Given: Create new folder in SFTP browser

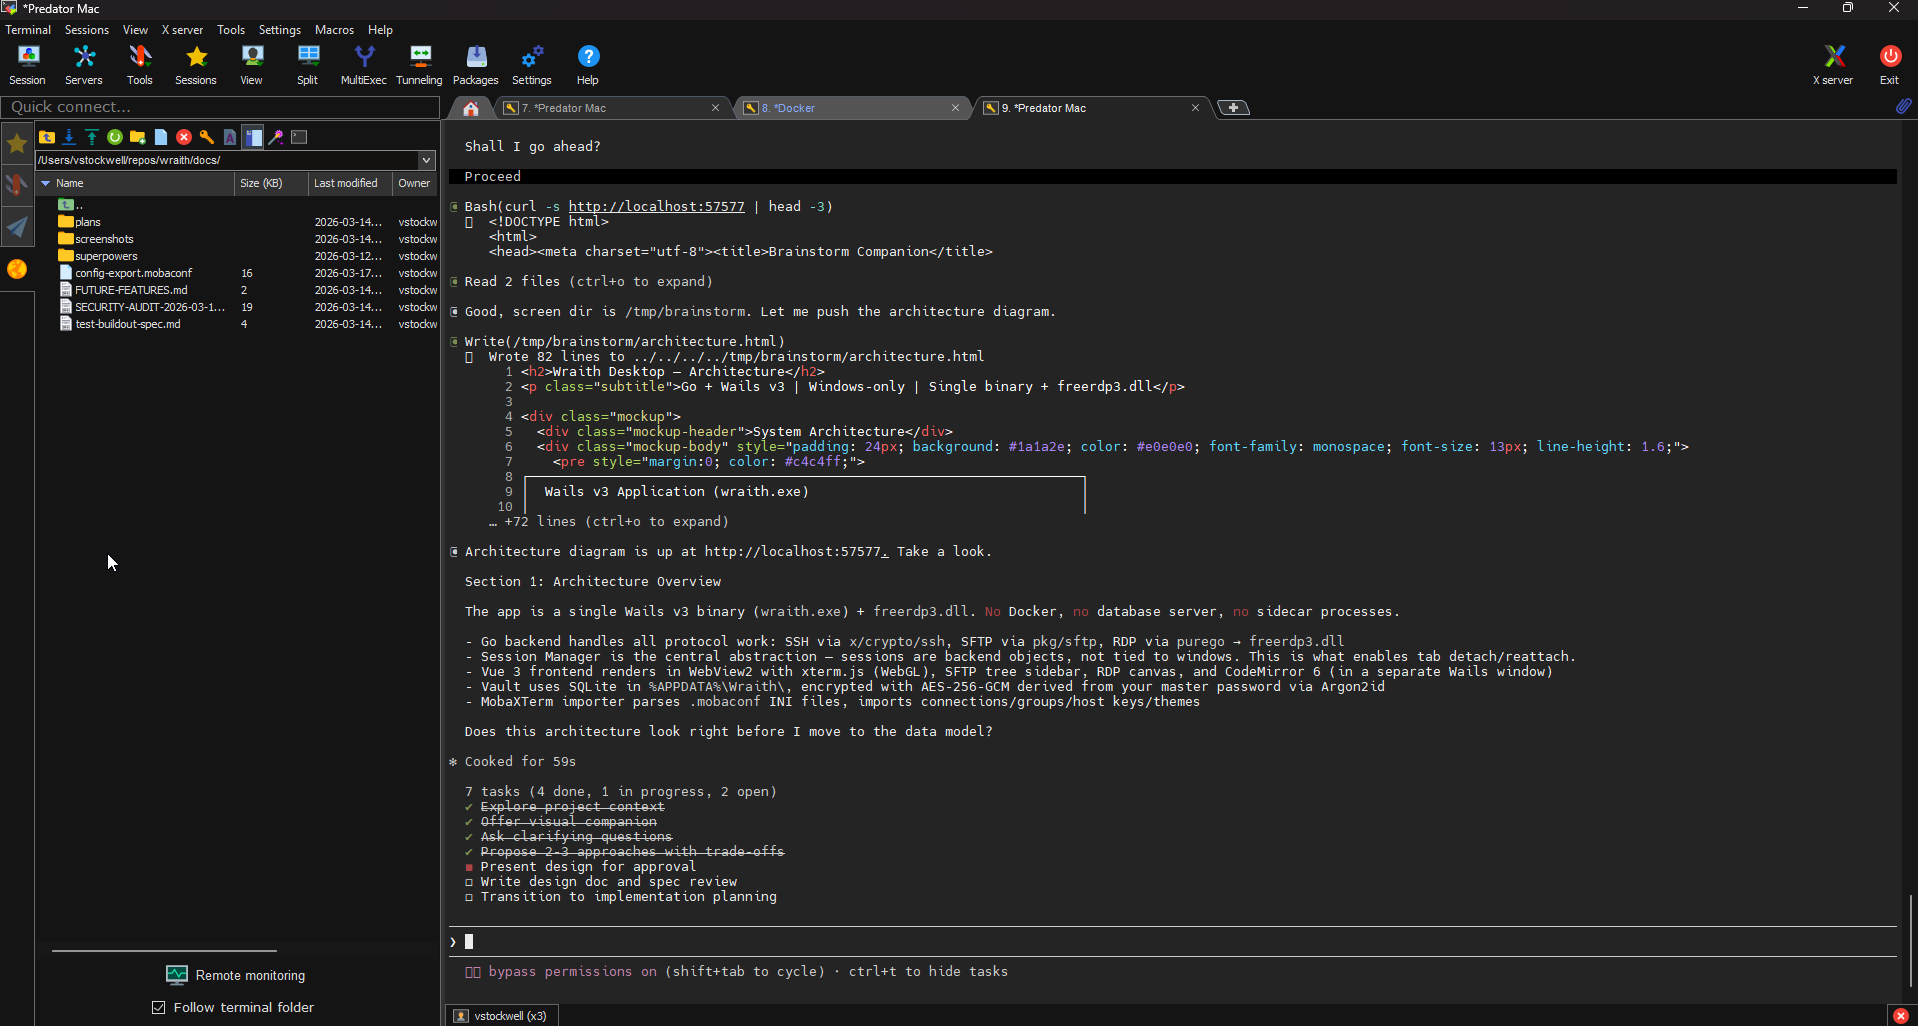Looking at the screenshot, I should [x=138, y=137].
